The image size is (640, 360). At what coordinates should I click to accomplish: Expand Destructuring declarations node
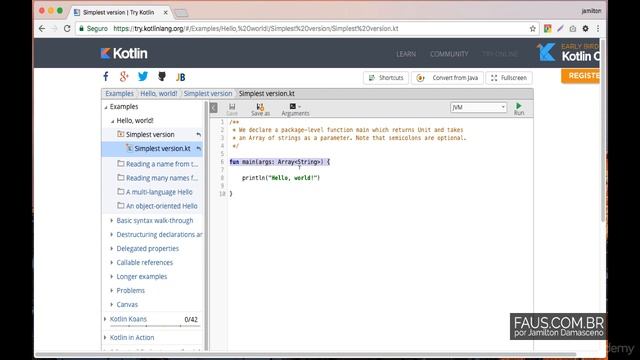111,235
